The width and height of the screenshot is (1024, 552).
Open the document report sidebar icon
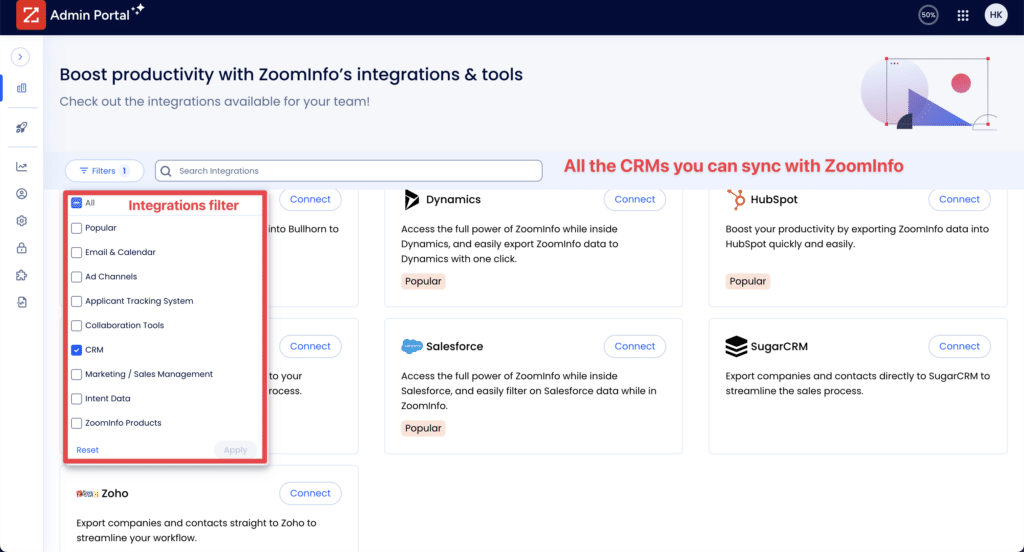(22, 302)
